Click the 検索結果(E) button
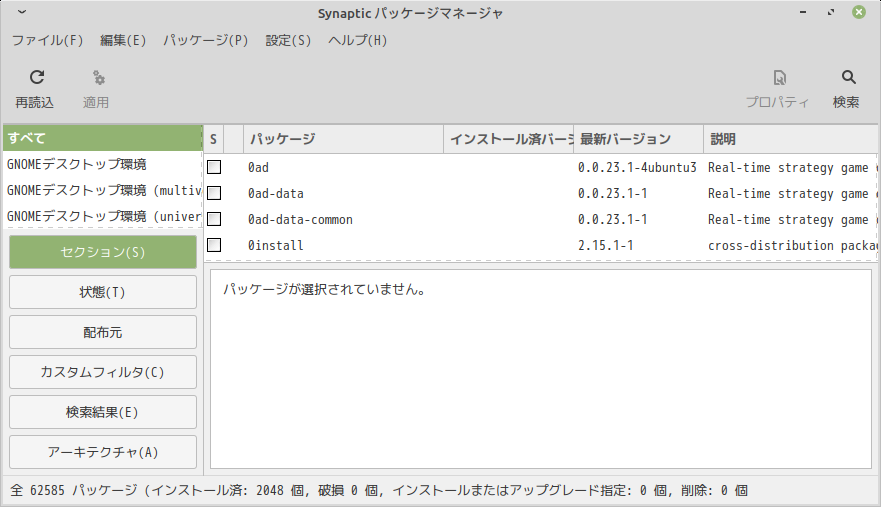 [x=103, y=412]
